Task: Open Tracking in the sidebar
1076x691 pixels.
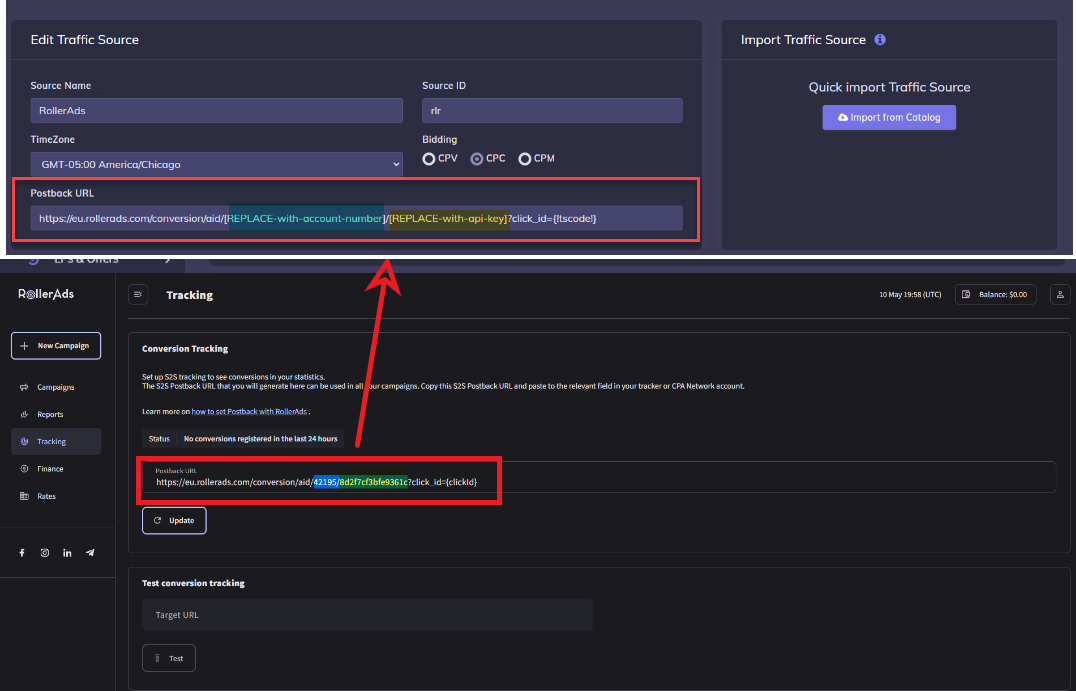Action: [56, 441]
